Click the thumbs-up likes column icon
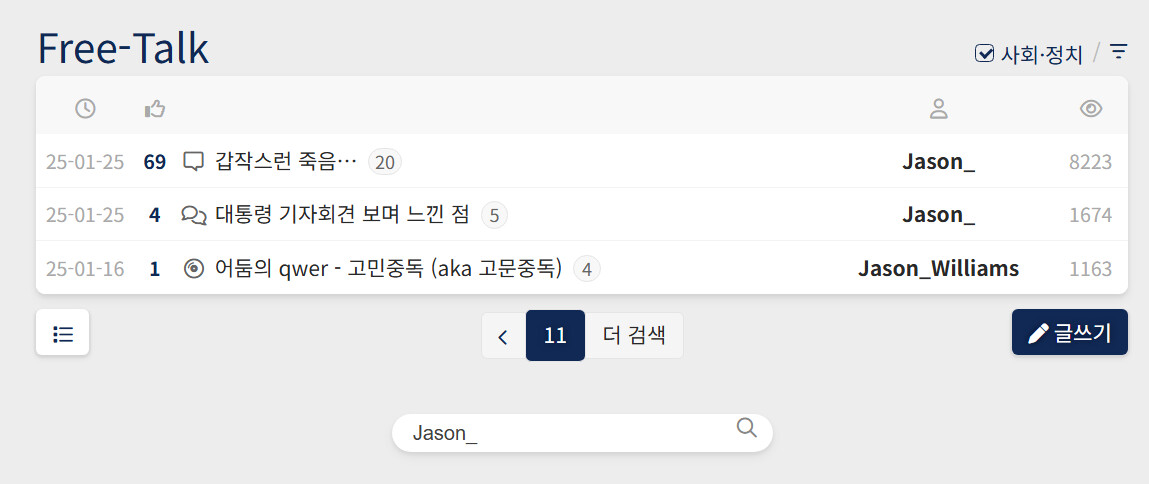Image resolution: width=1149 pixels, height=484 pixels. (155, 108)
